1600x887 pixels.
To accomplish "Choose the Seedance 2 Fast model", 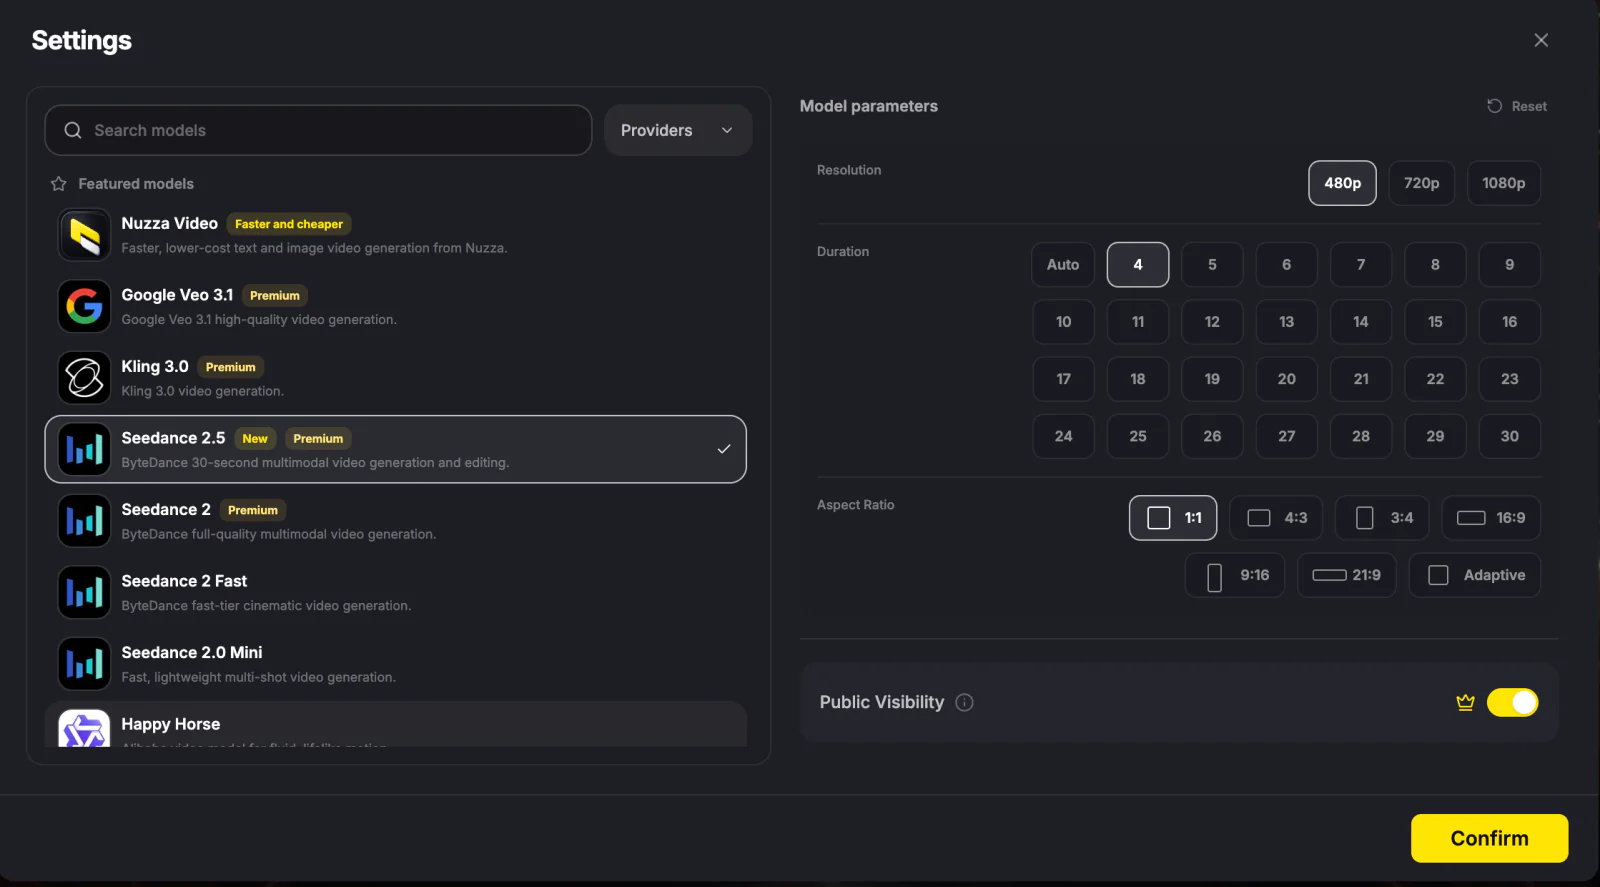I will tap(396, 592).
